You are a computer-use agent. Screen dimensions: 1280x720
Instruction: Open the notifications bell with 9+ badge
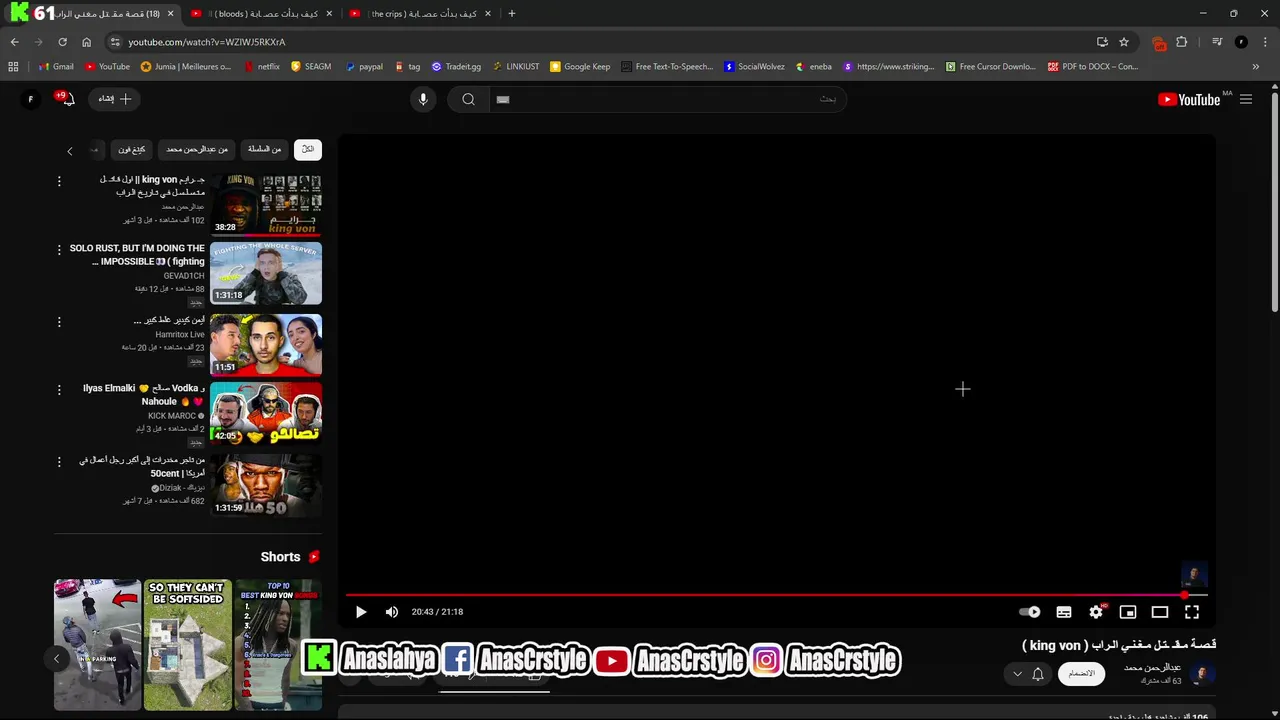pos(67,99)
